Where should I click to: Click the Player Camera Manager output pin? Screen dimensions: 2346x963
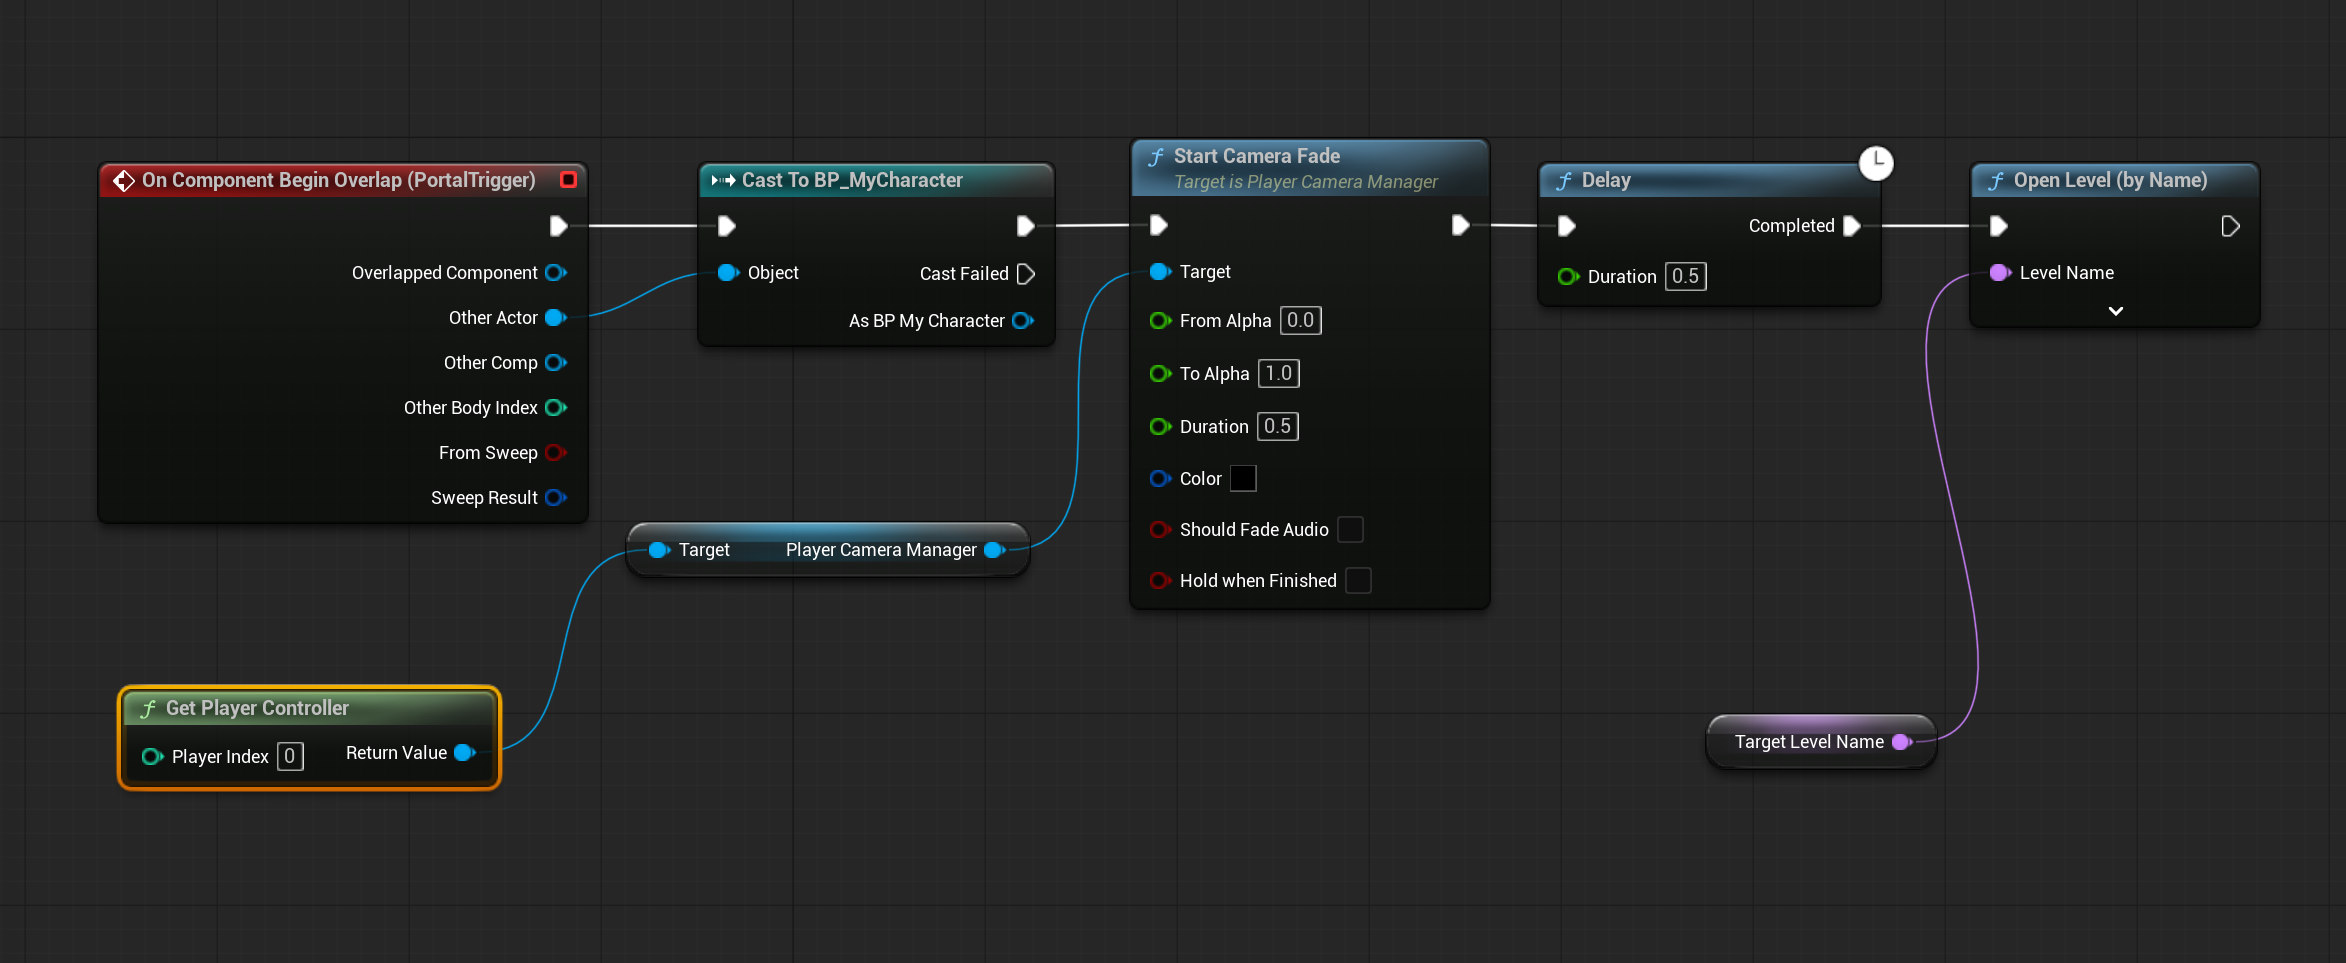pos(995,550)
